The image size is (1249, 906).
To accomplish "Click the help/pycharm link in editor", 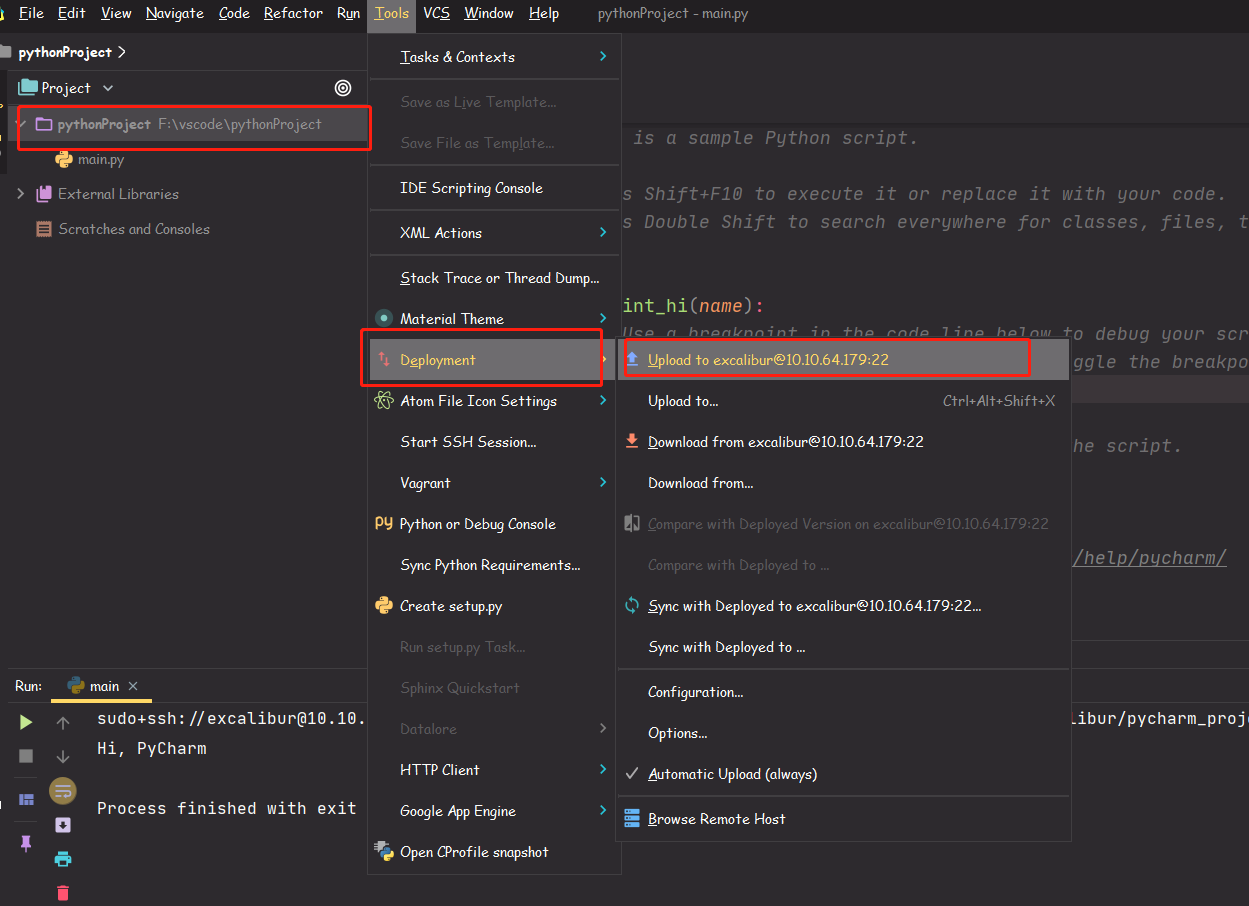I will click(x=1150, y=558).
